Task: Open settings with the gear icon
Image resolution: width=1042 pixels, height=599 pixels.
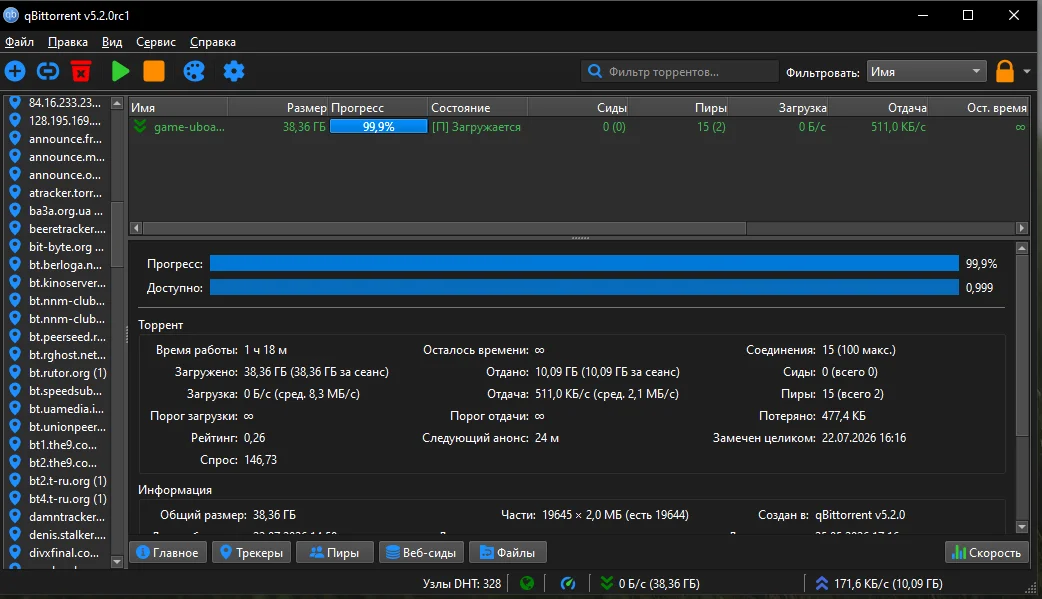Action: (x=234, y=71)
